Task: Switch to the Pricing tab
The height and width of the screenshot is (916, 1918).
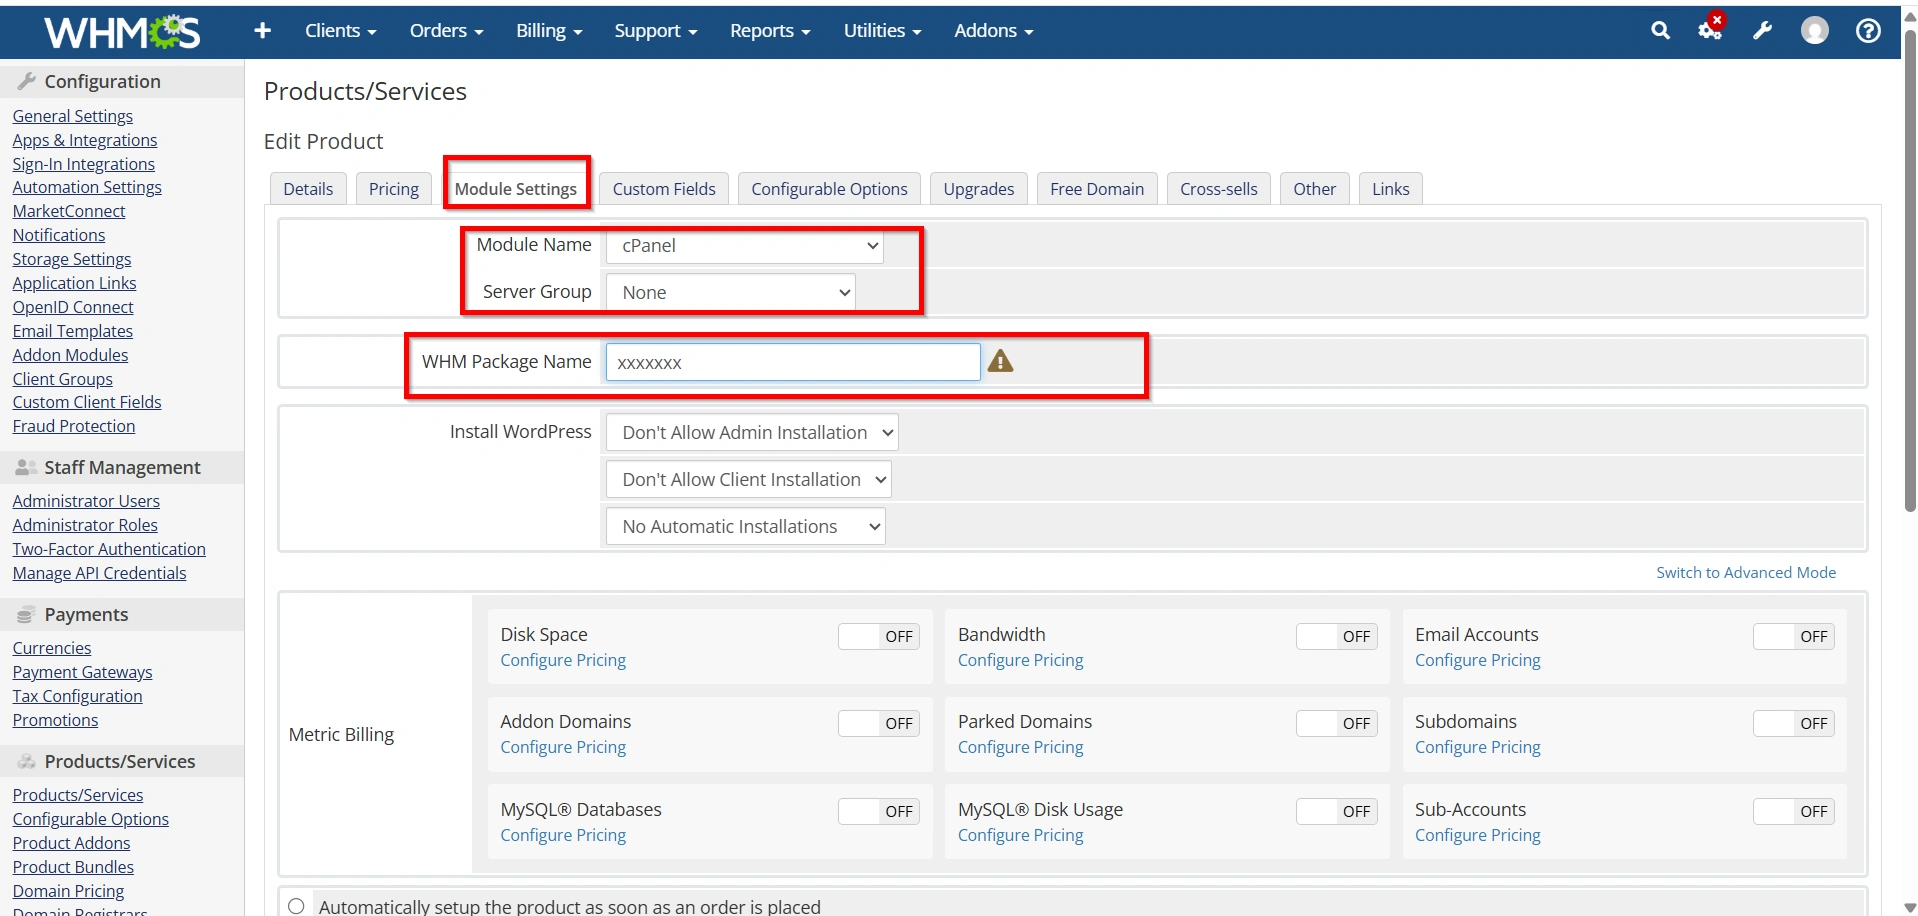Action: pos(394,189)
